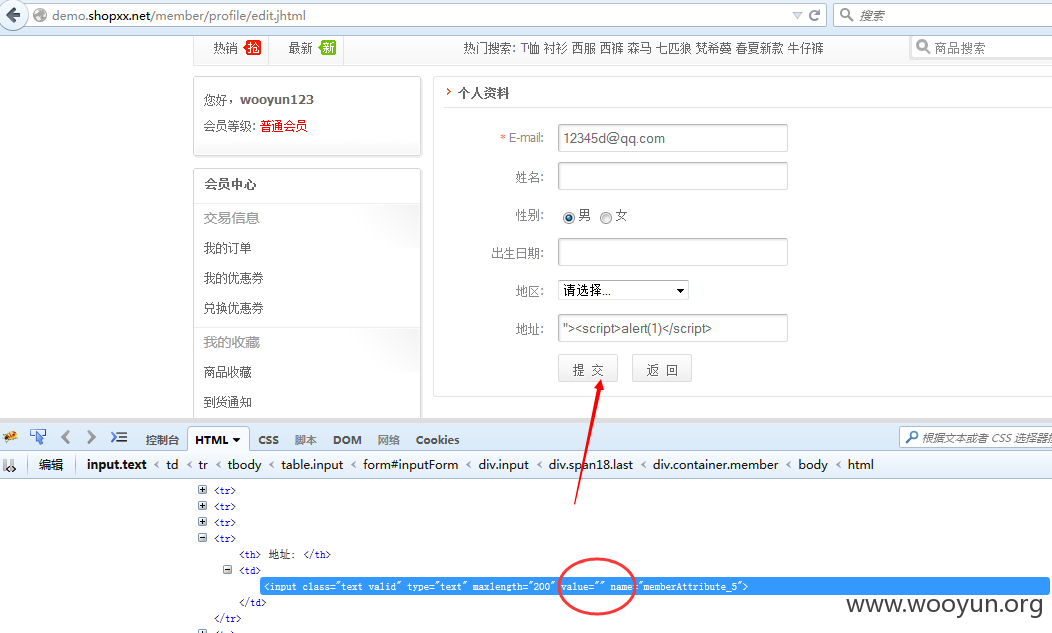Click into the E-mail input field

pyautogui.click(x=673, y=138)
